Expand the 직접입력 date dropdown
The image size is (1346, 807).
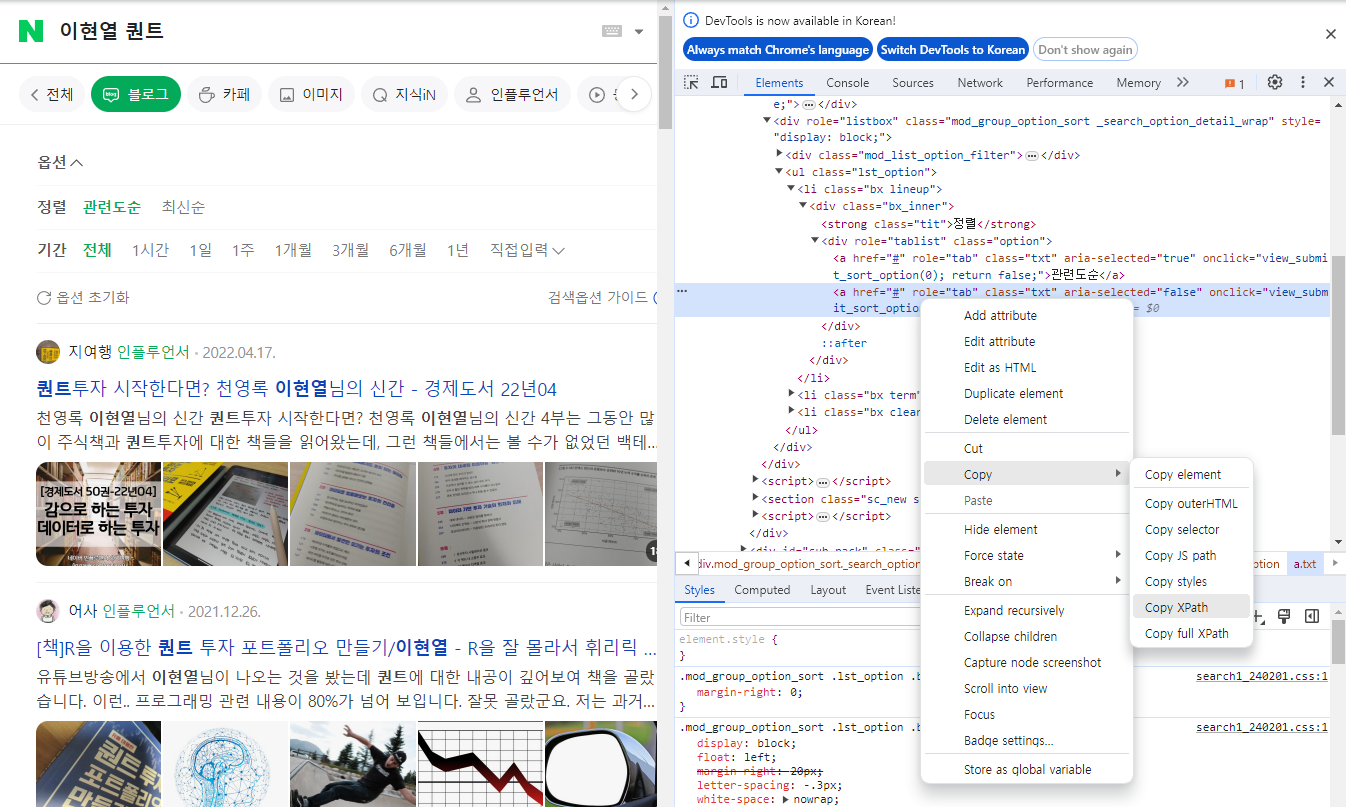pyautogui.click(x=527, y=250)
